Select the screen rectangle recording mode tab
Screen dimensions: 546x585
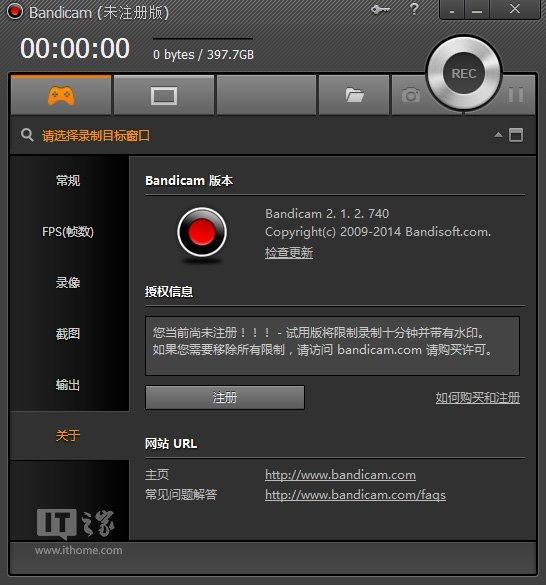click(164, 96)
